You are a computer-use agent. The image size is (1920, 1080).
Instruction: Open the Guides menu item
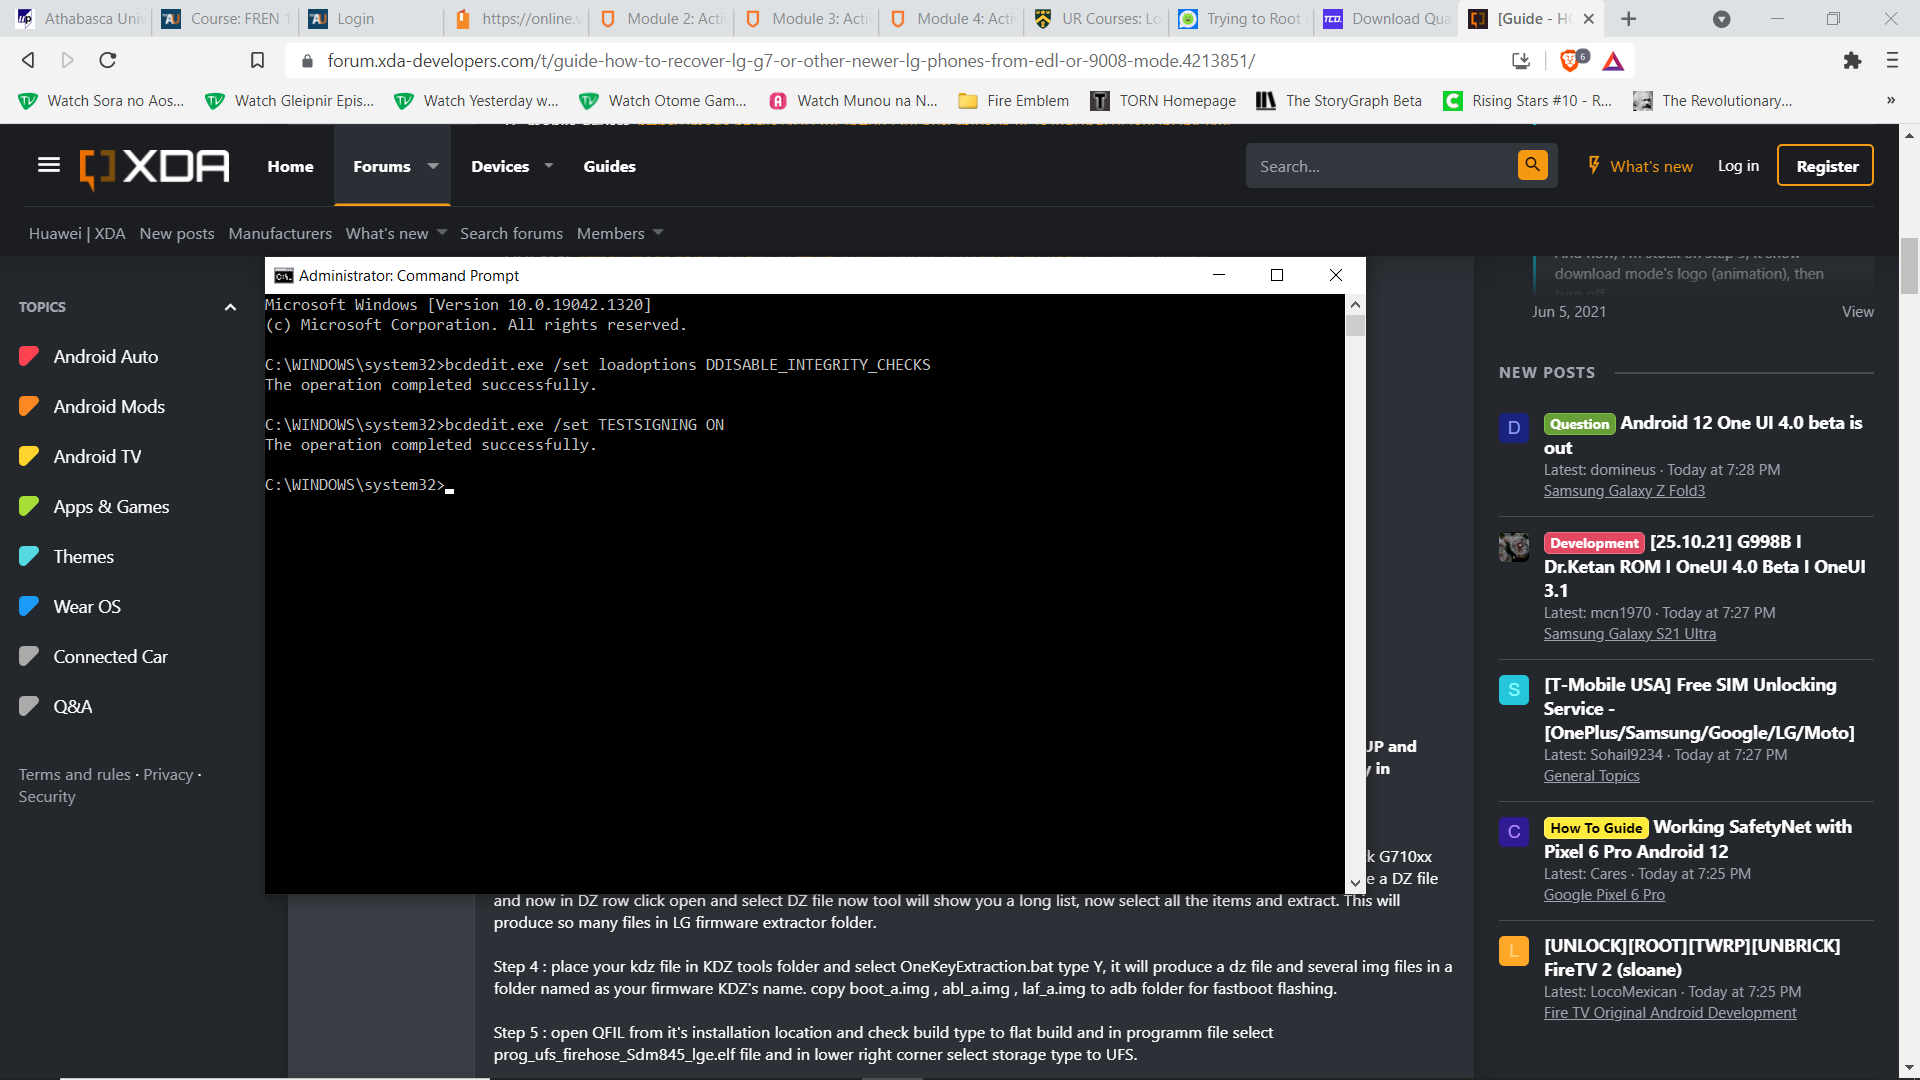(610, 166)
